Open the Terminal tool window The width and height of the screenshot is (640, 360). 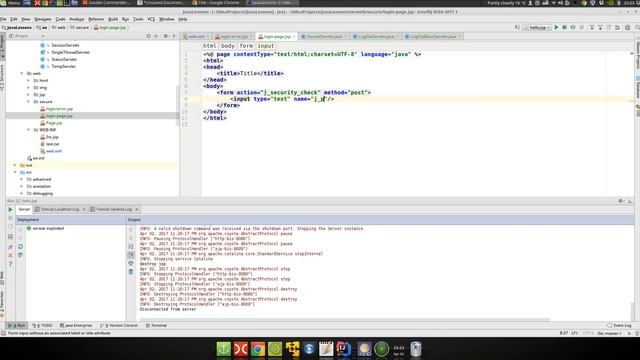pyautogui.click(x=156, y=325)
